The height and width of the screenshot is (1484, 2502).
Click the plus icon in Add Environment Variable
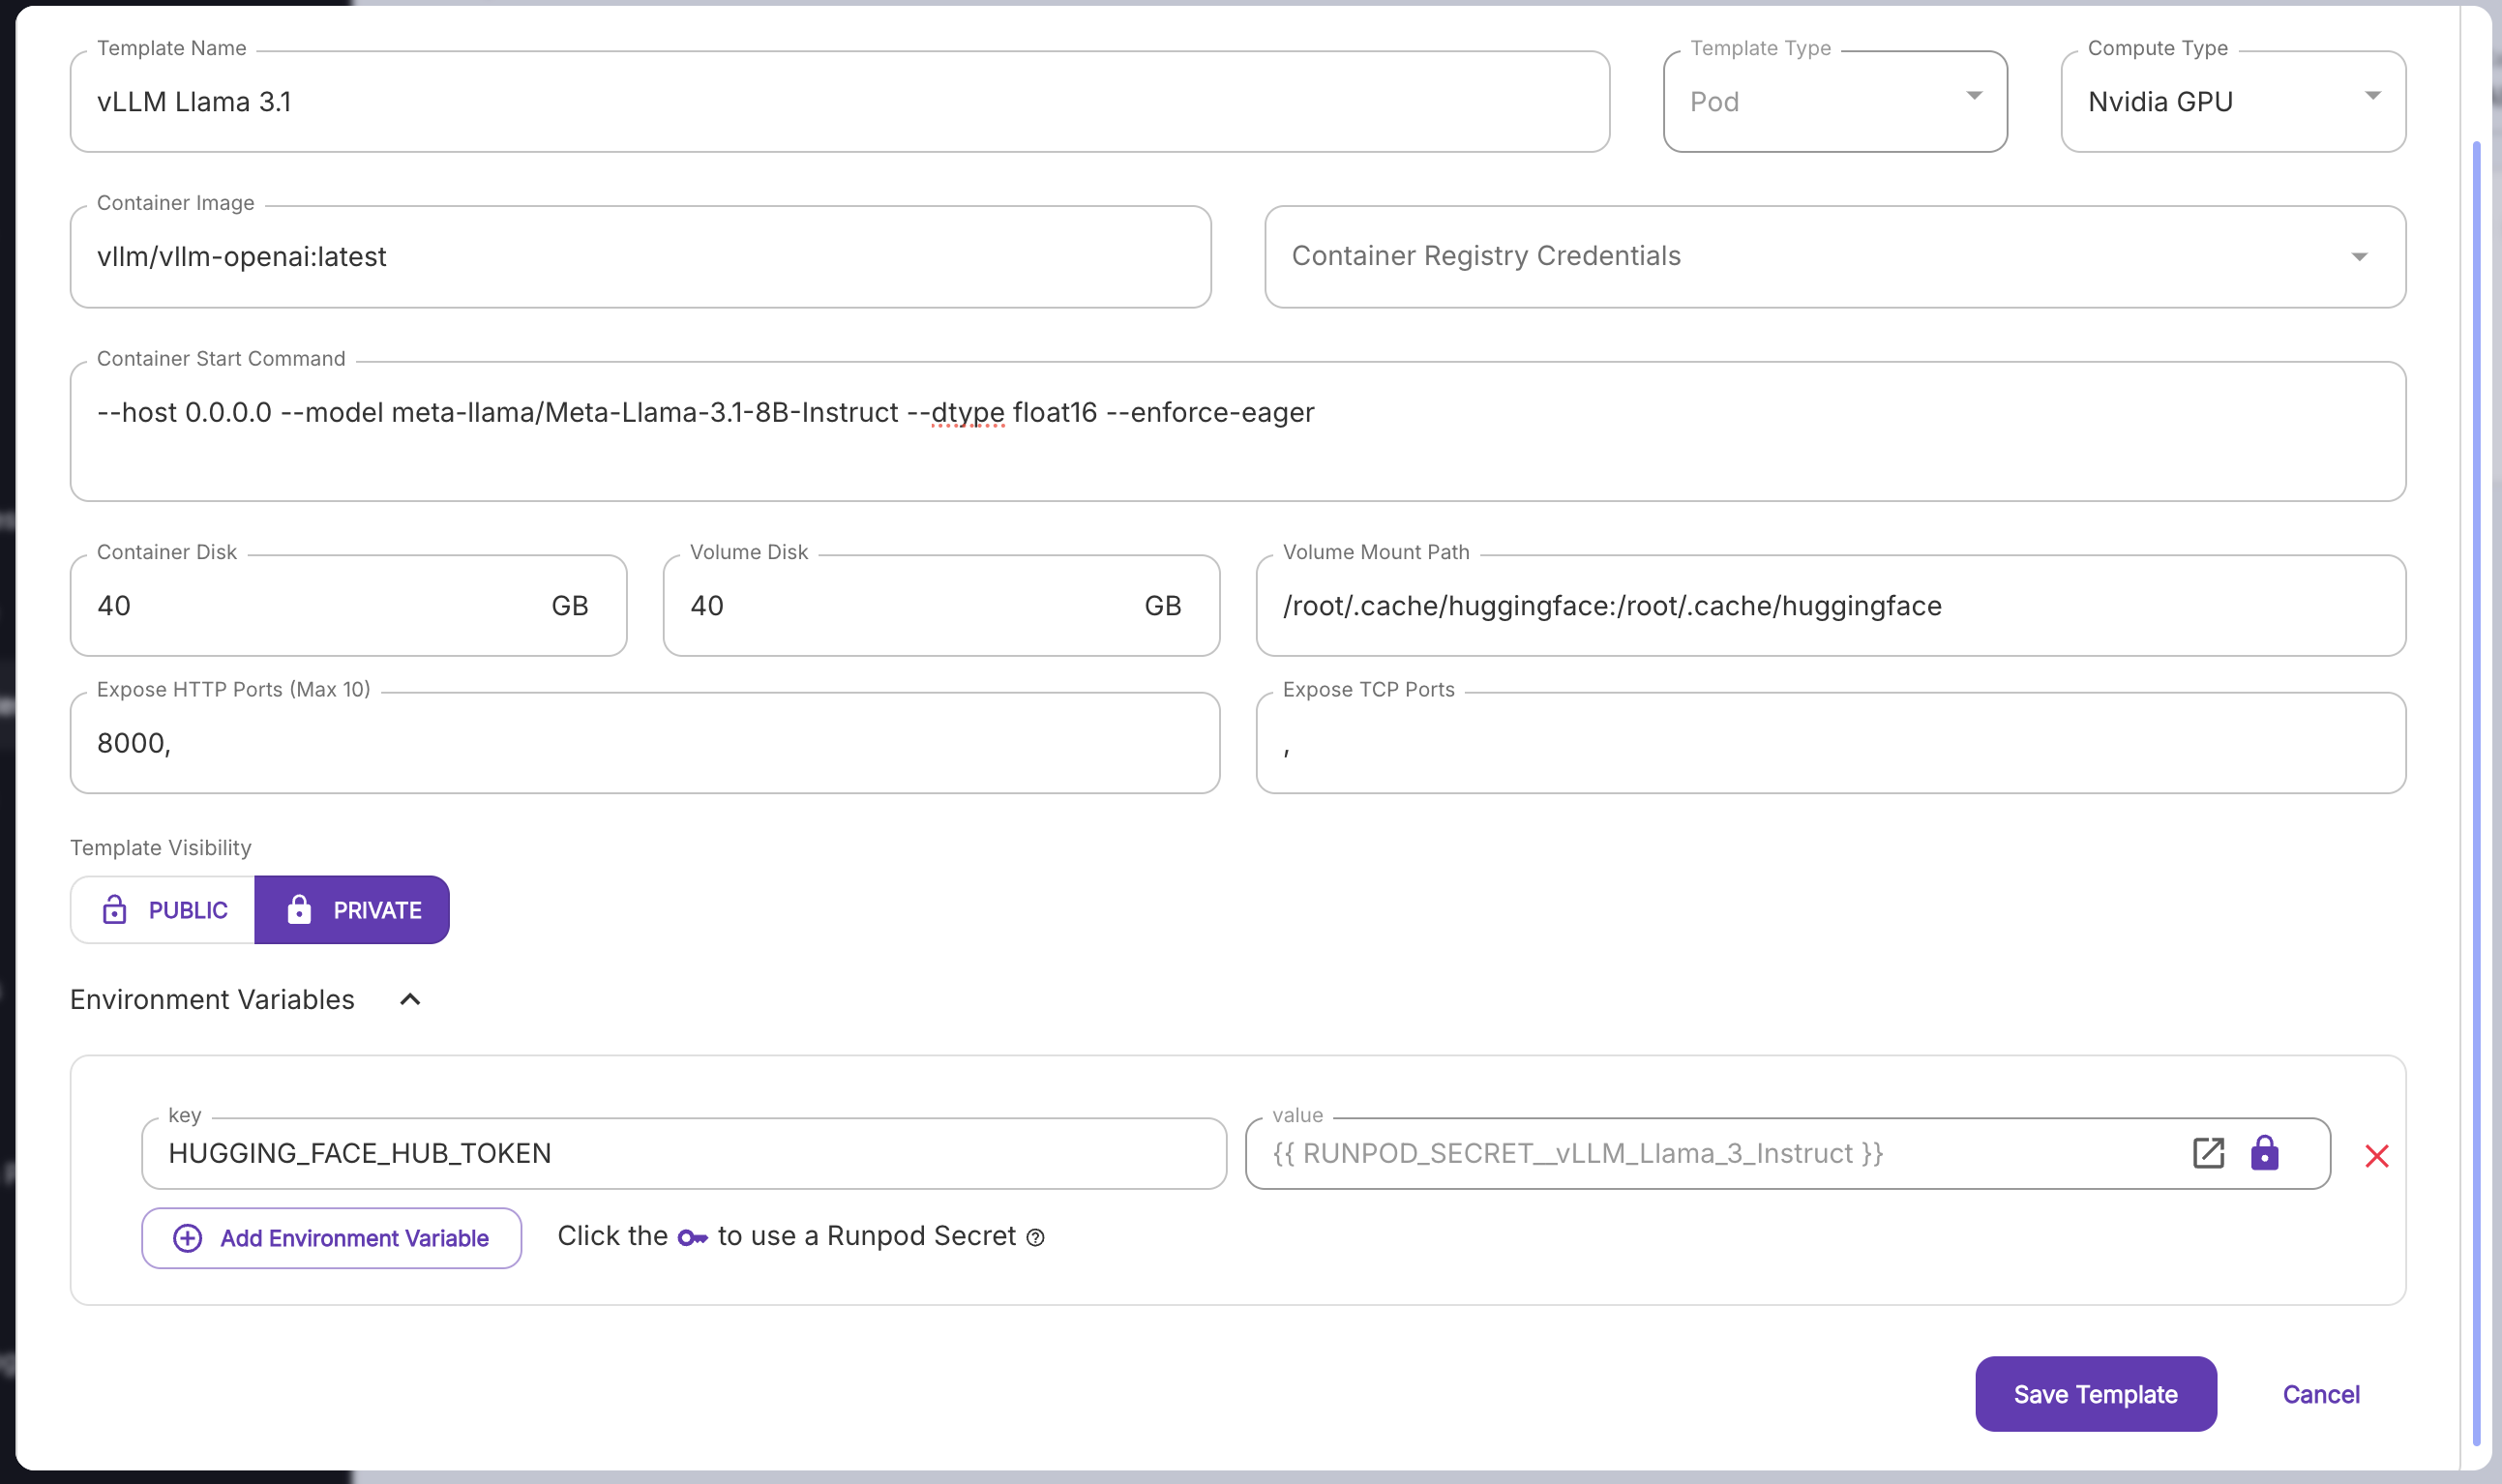tap(187, 1238)
